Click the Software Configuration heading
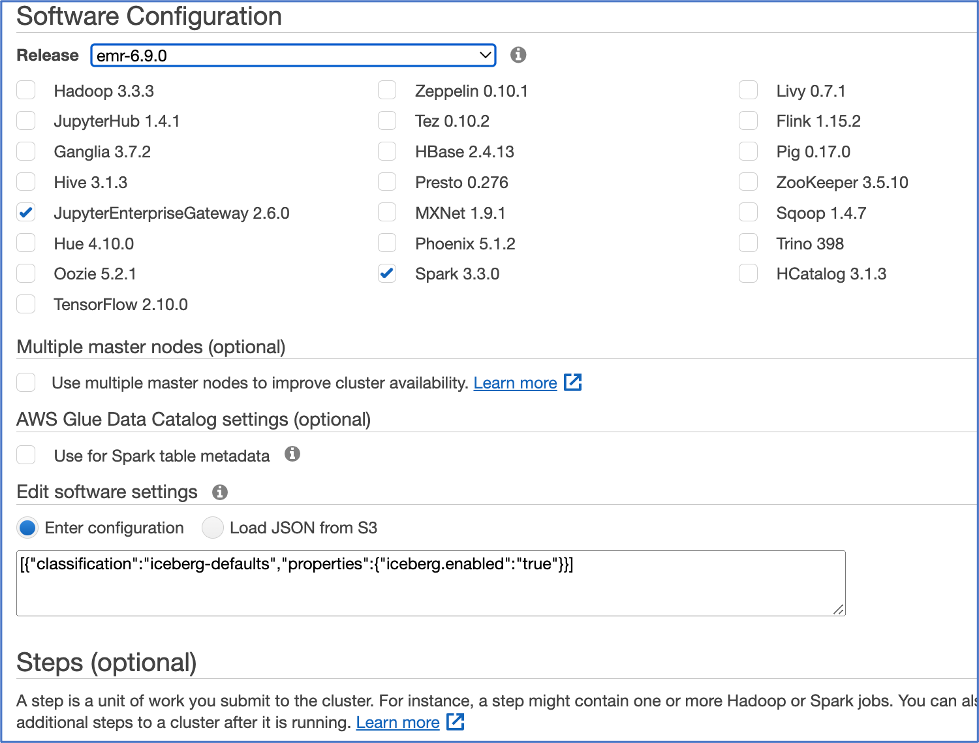Image resolution: width=979 pixels, height=743 pixels. [149, 16]
